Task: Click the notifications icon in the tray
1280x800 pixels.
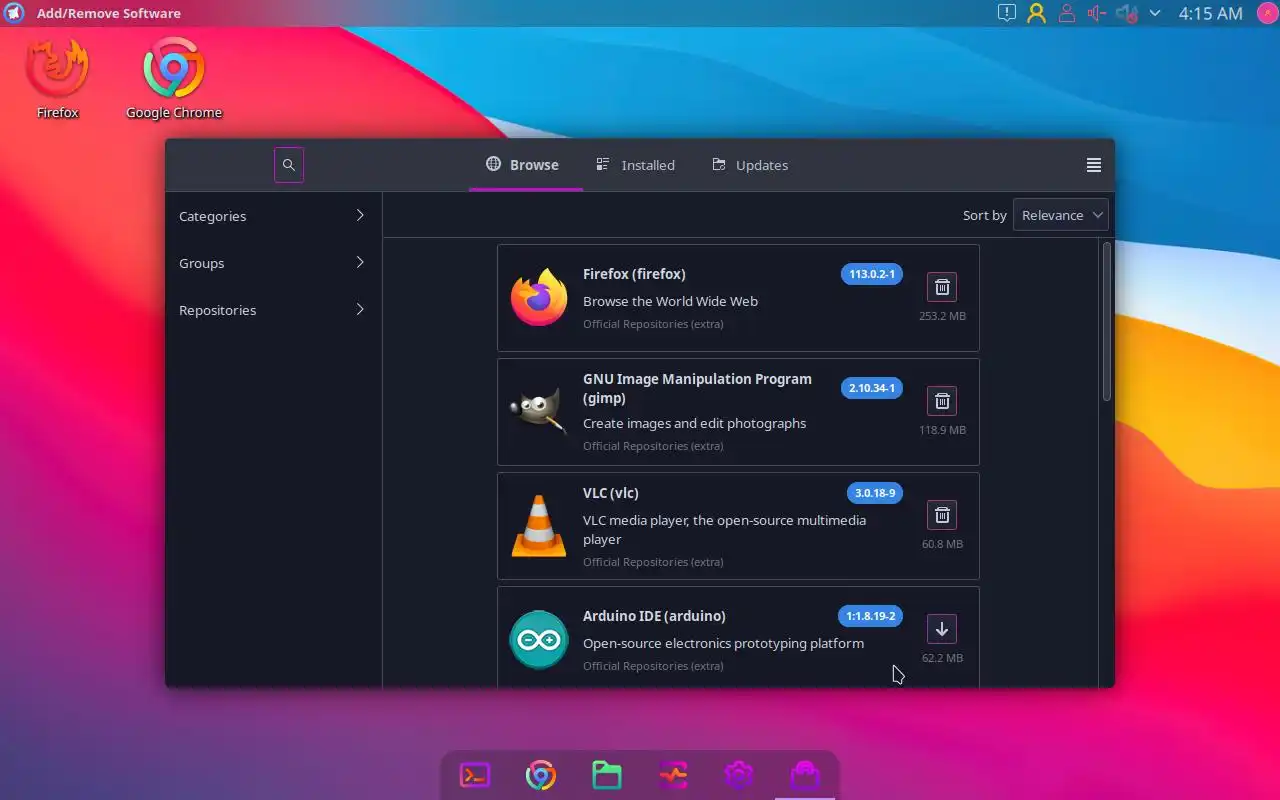Action: [x=1006, y=13]
